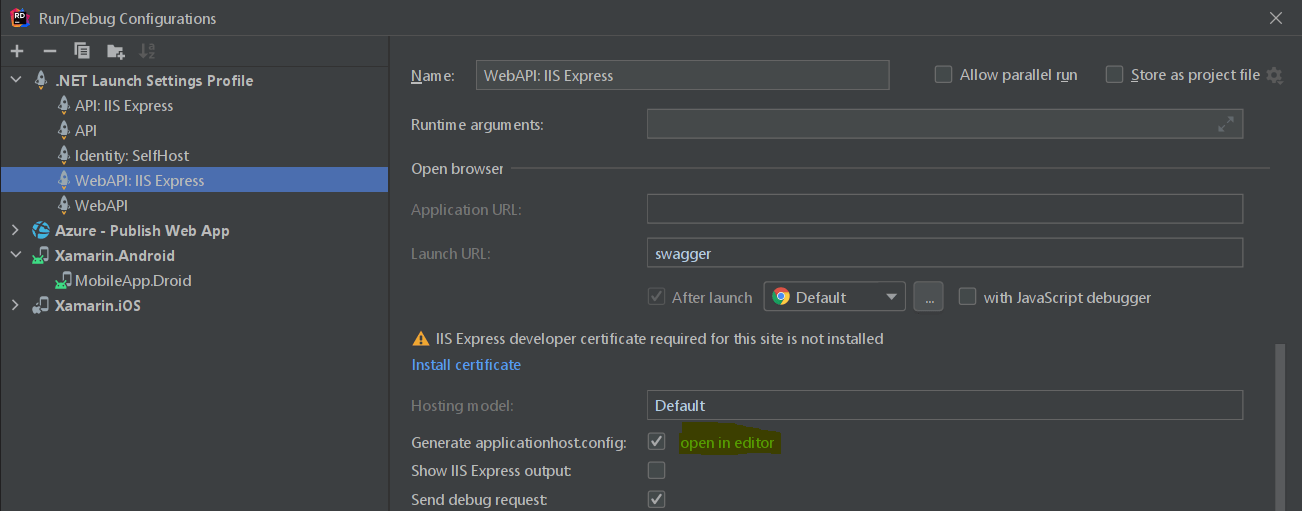Enable Allow parallel run
1302x511 pixels.
pos(943,74)
